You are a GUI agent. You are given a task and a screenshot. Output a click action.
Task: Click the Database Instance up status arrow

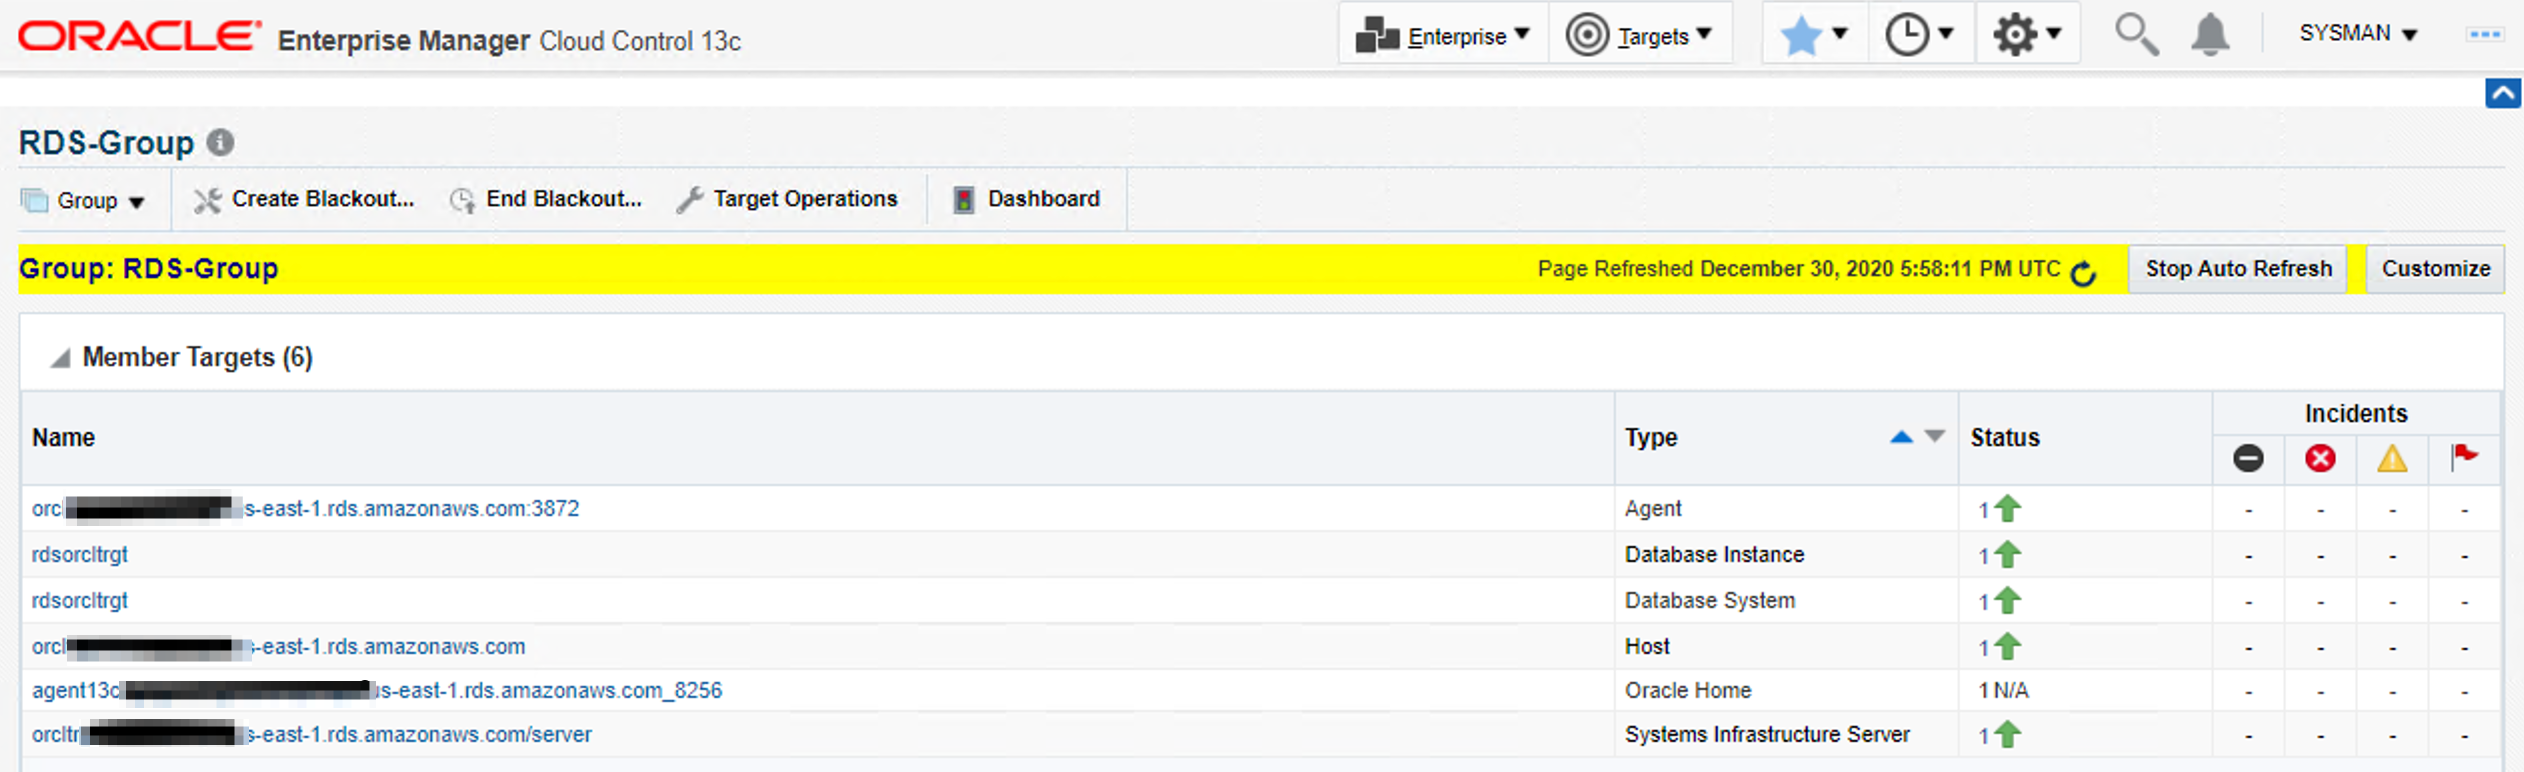coord(2007,555)
